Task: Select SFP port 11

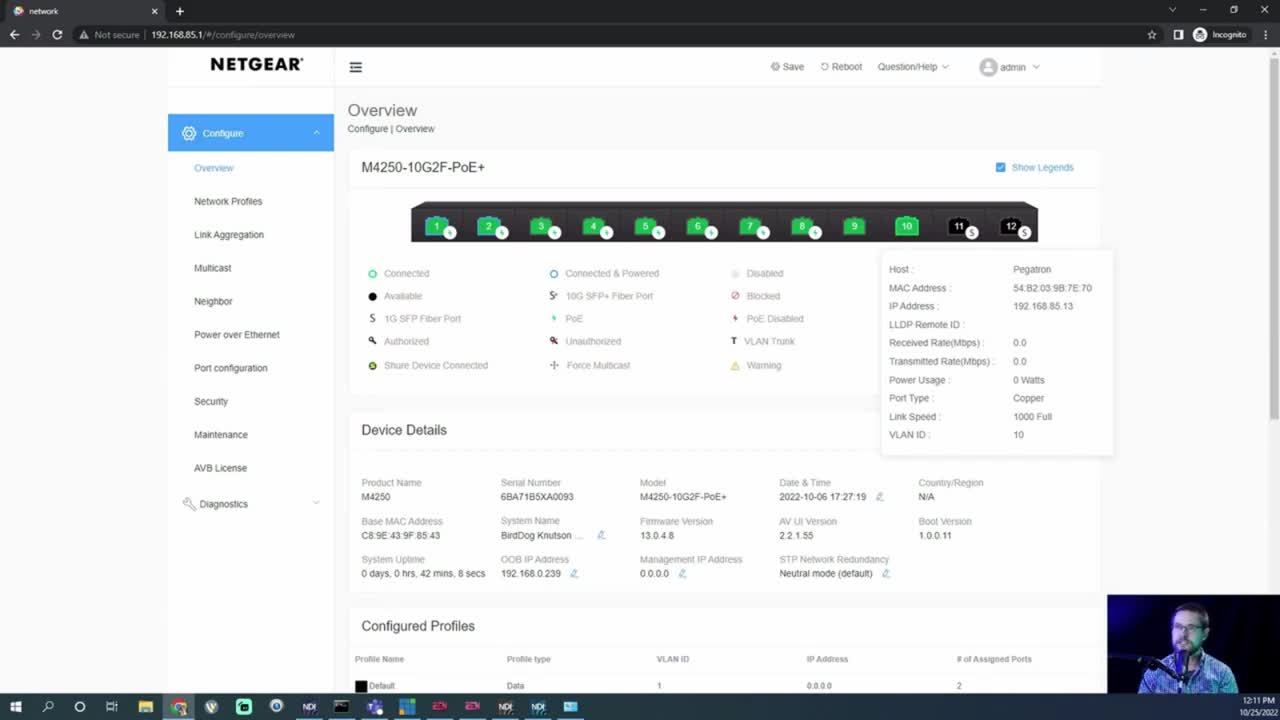Action: point(959,226)
